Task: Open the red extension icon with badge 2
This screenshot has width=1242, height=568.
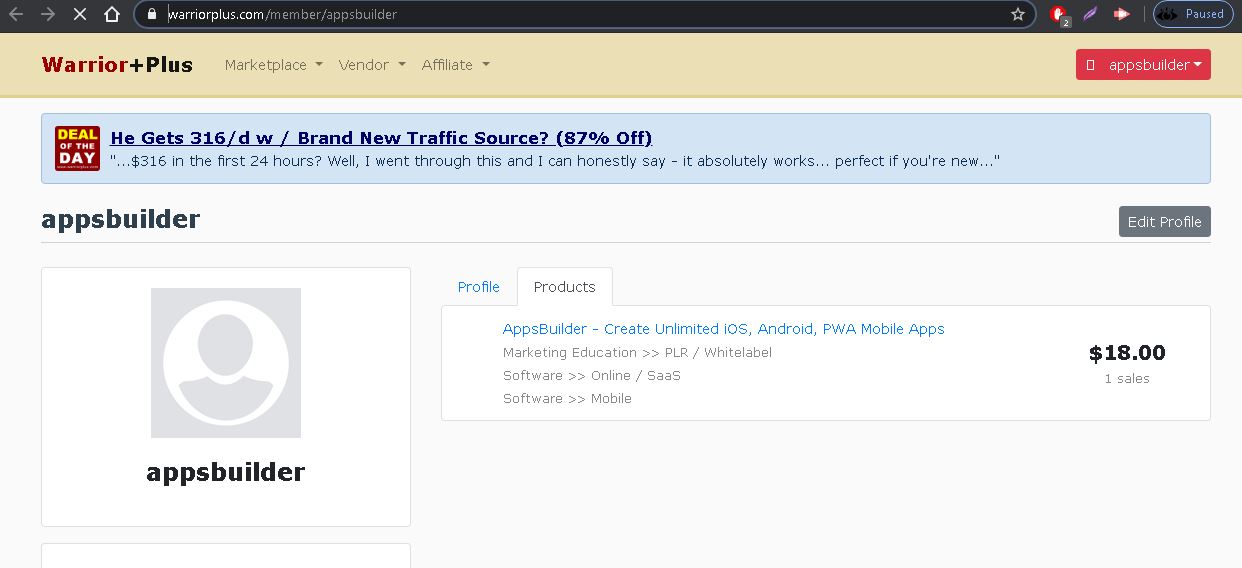Action: click(x=1060, y=15)
